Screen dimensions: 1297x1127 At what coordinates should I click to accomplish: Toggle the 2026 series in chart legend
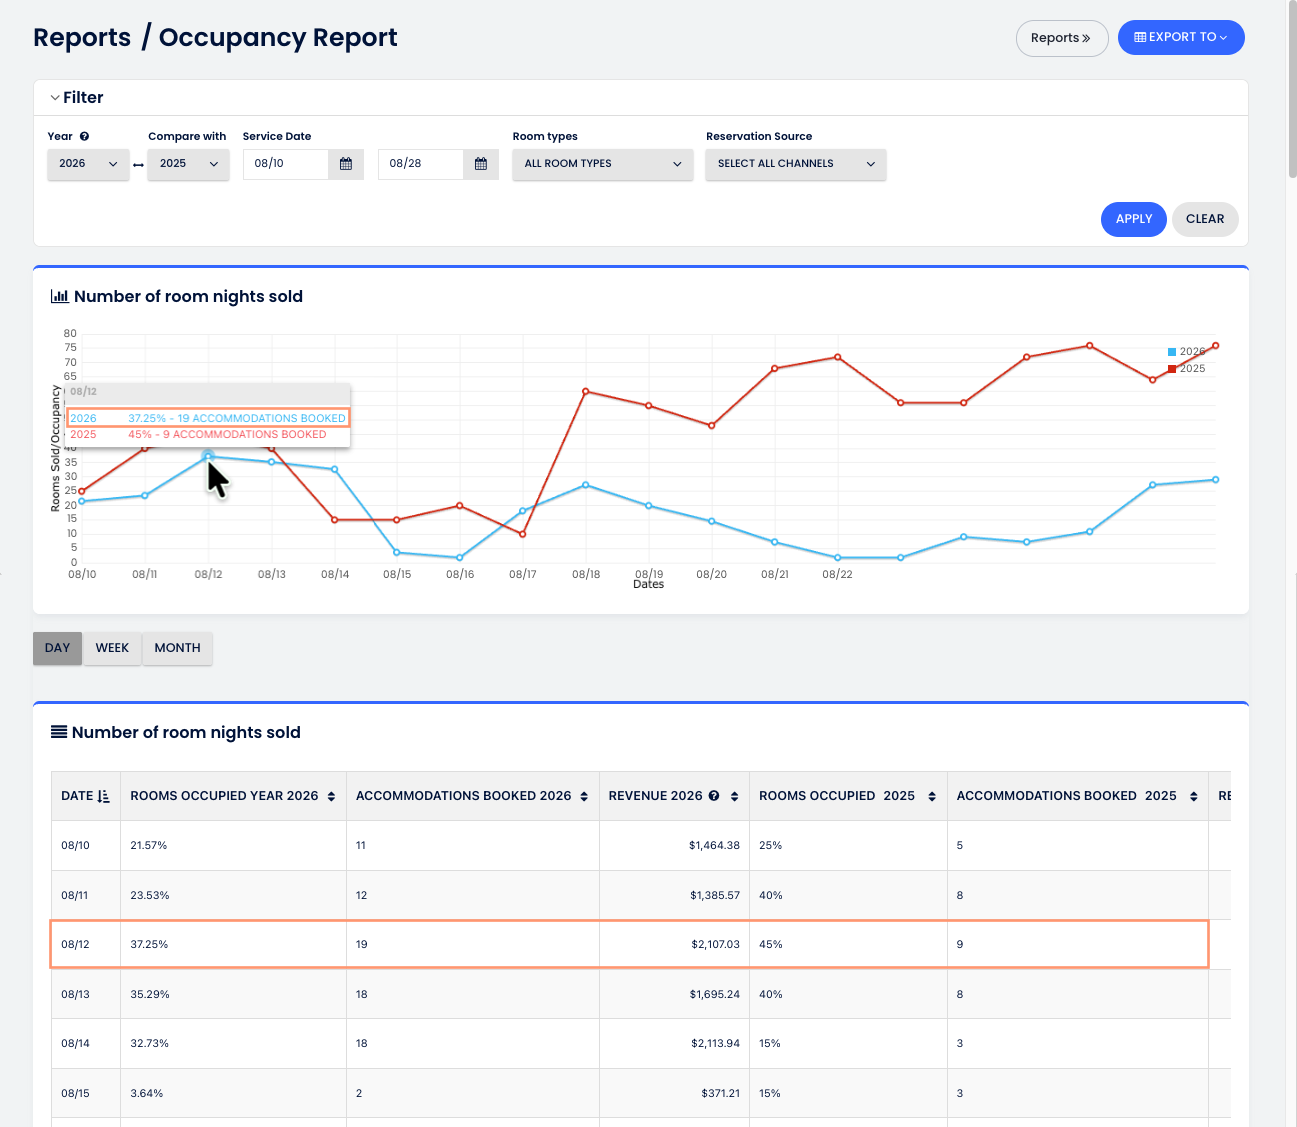pos(1187,352)
